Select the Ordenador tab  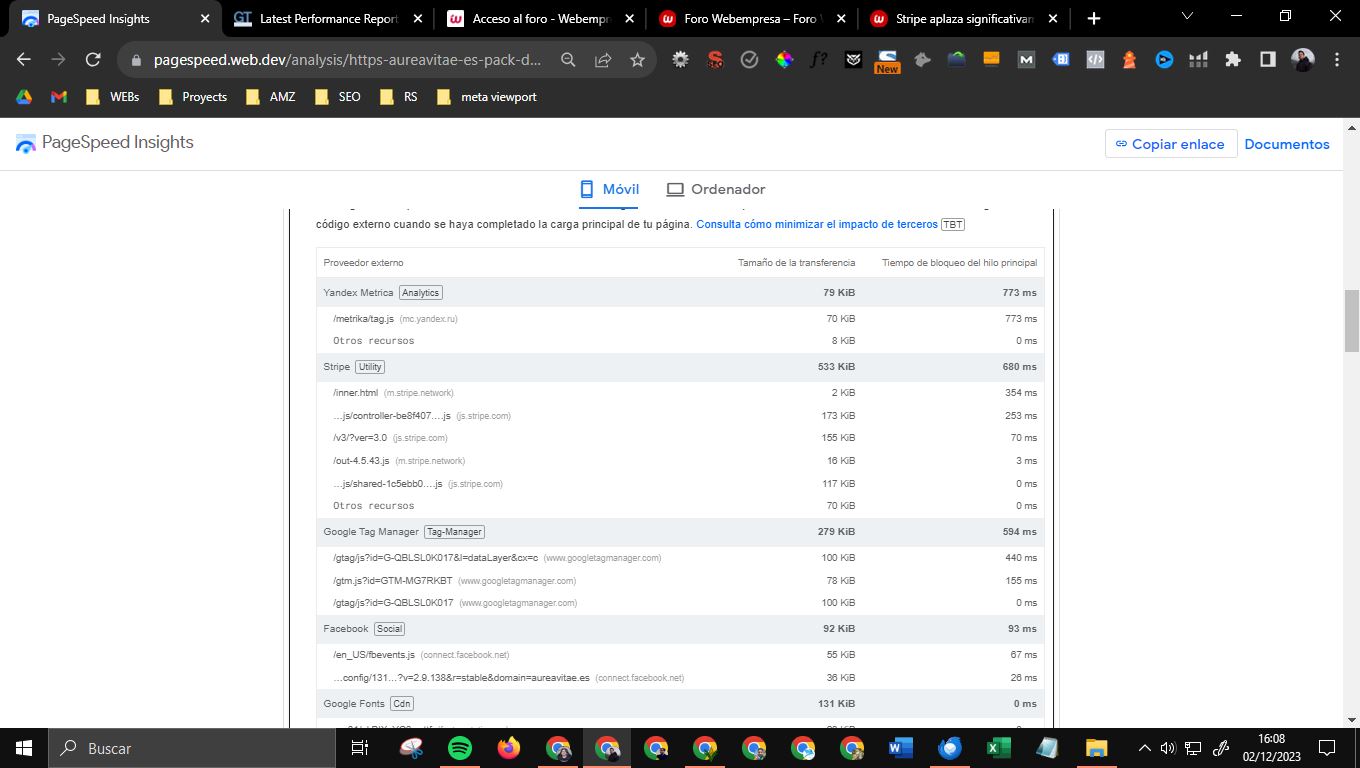point(716,189)
